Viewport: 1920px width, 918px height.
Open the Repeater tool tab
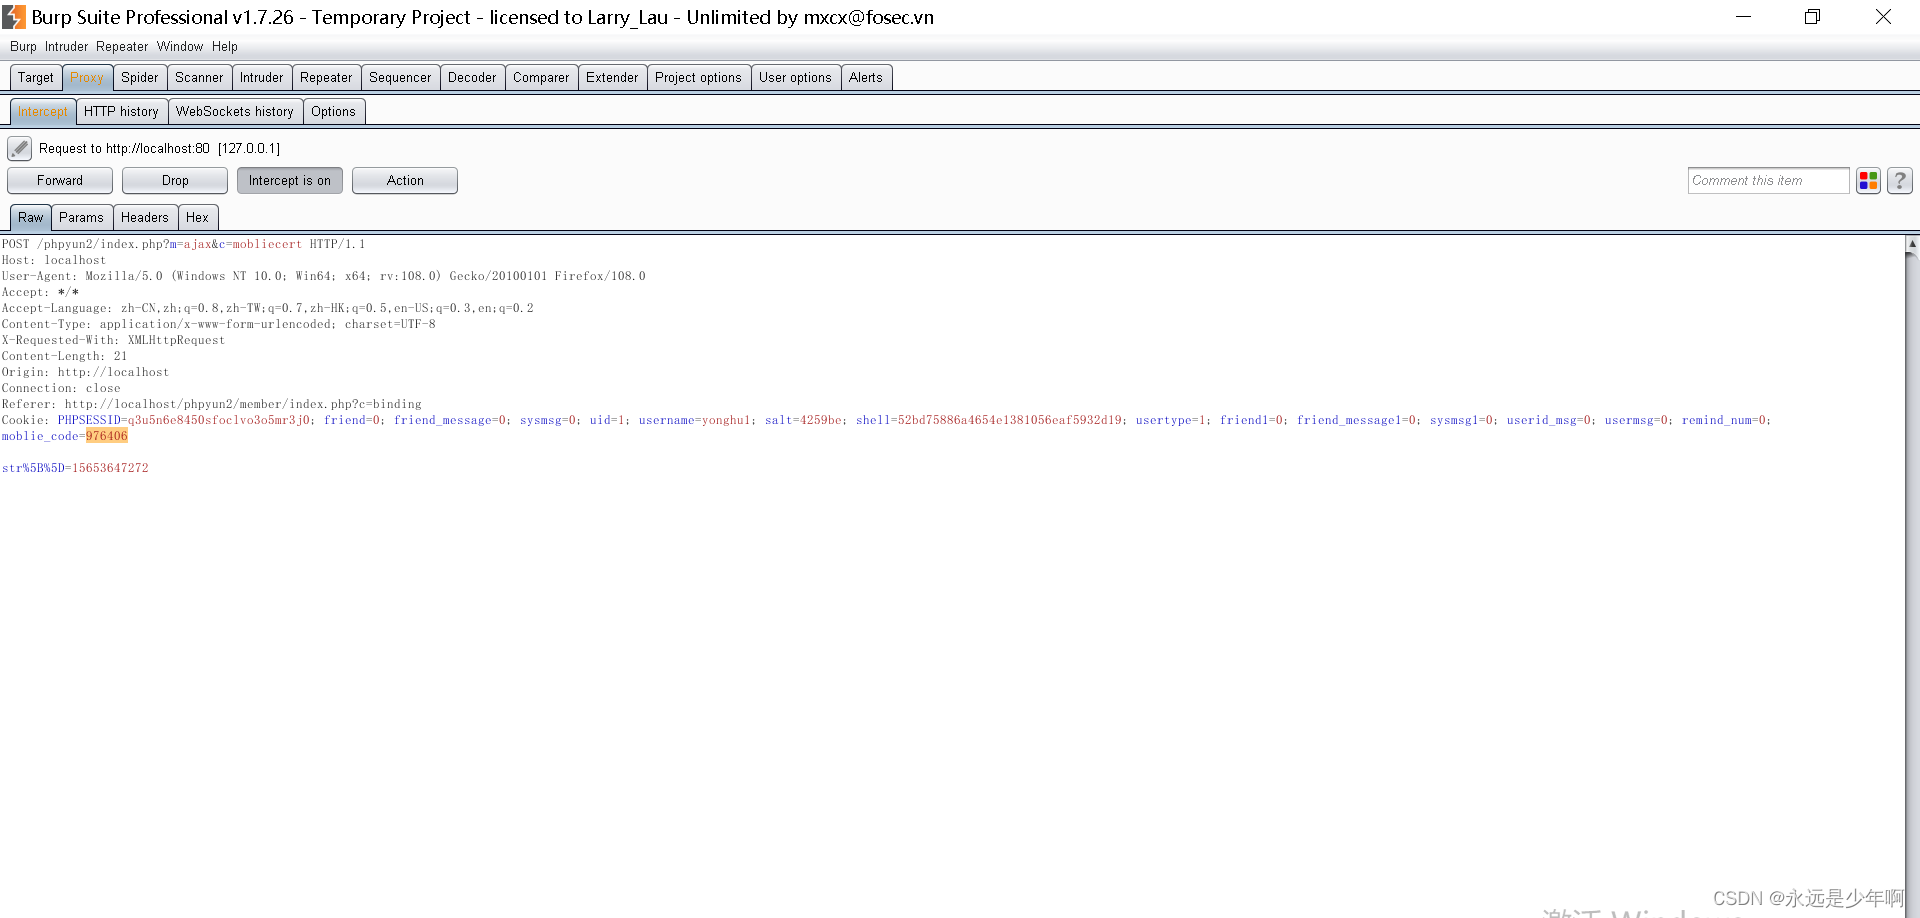pos(326,78)
